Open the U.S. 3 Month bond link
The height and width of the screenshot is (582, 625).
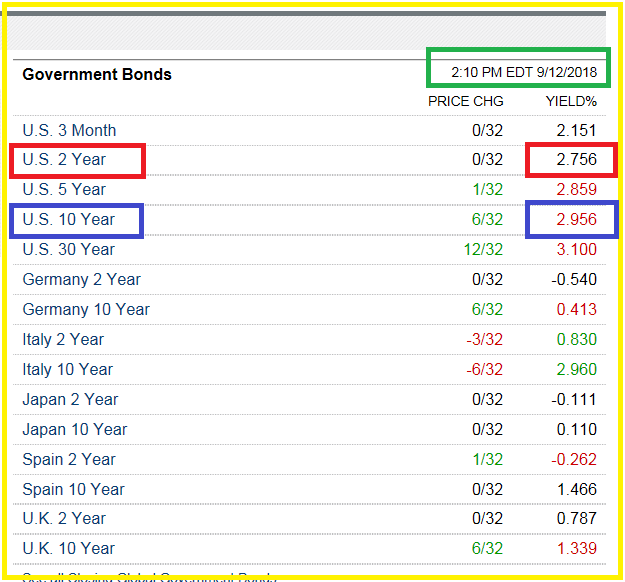69,130
